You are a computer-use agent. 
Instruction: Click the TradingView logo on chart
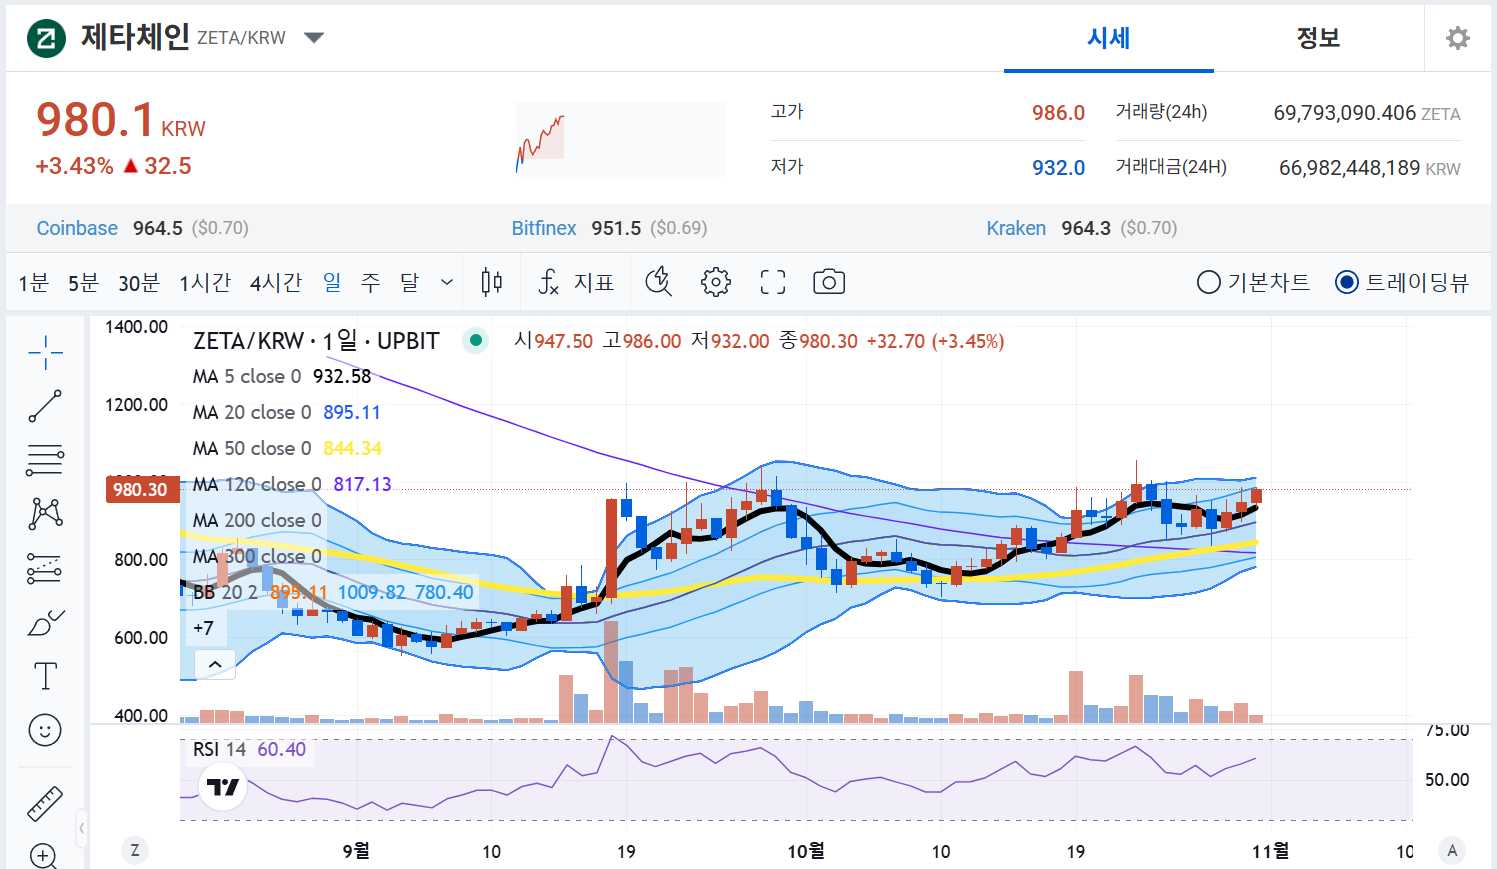tap(223, 787)
